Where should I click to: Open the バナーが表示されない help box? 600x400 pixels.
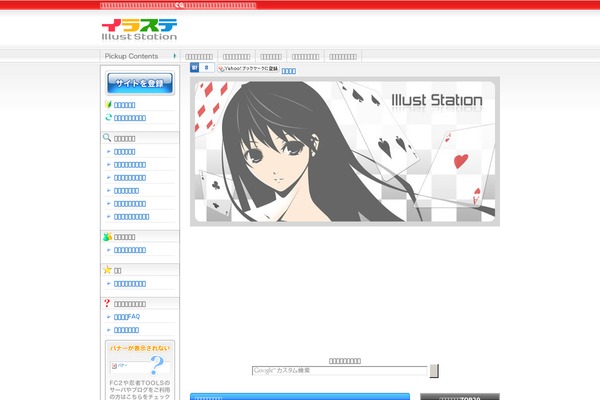(140, 370)
